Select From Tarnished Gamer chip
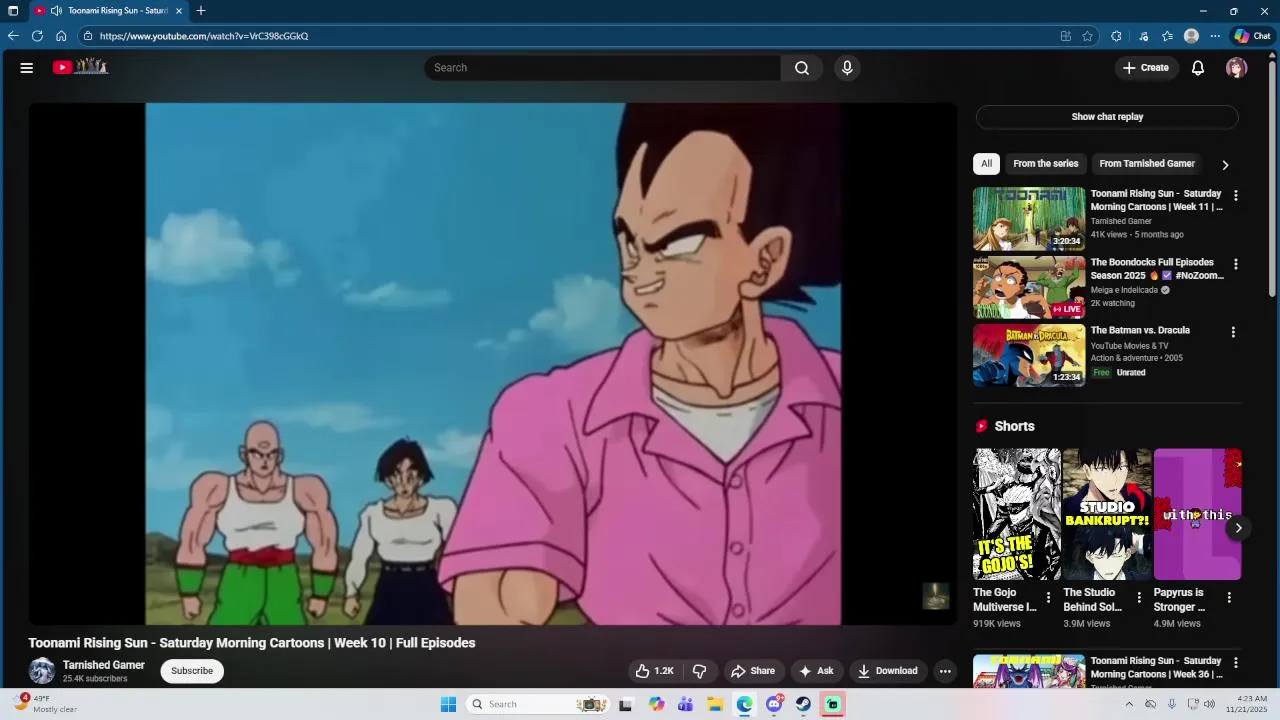 tap(1147, 164)
